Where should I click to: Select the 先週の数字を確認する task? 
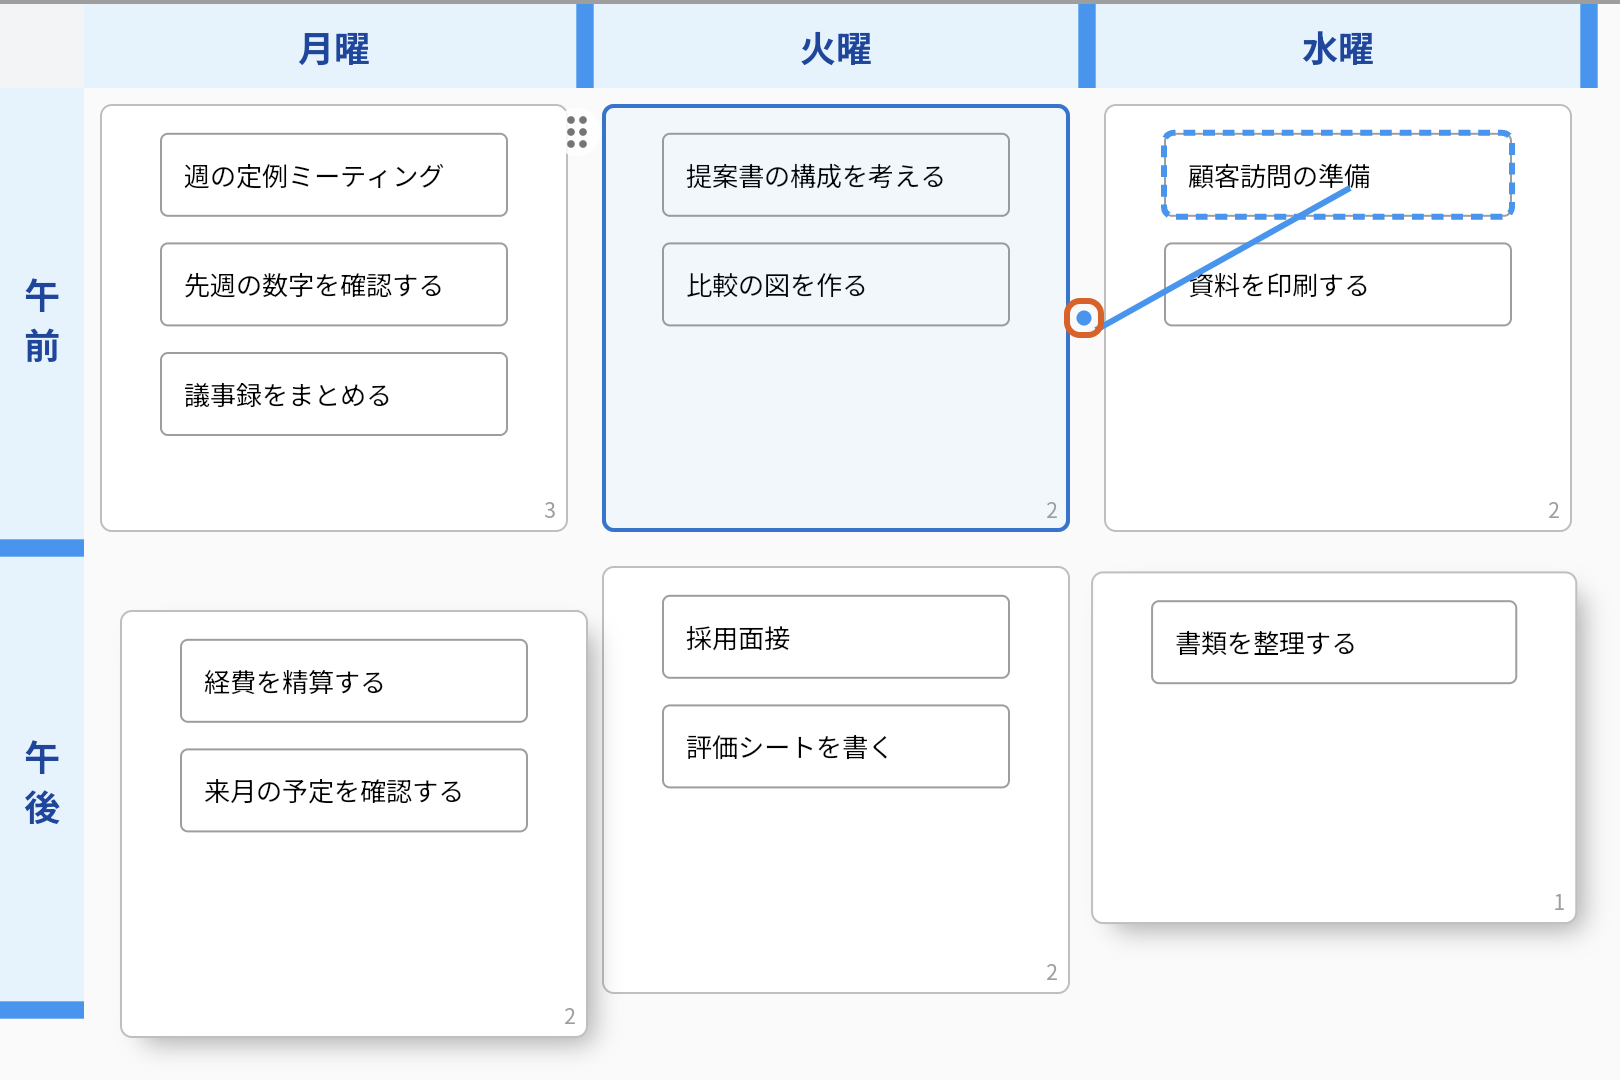coord(334,285)
